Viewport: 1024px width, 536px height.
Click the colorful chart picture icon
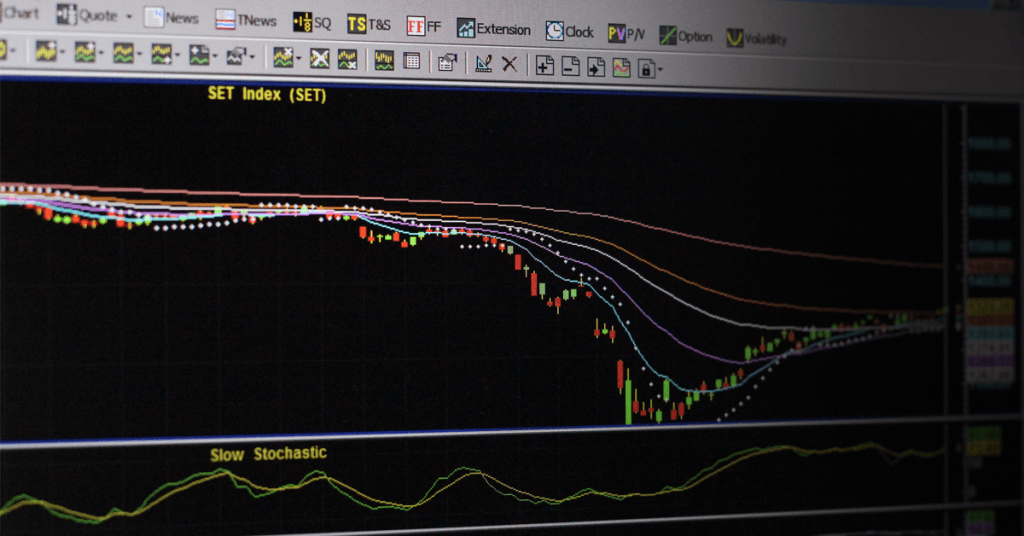(621, 67)
